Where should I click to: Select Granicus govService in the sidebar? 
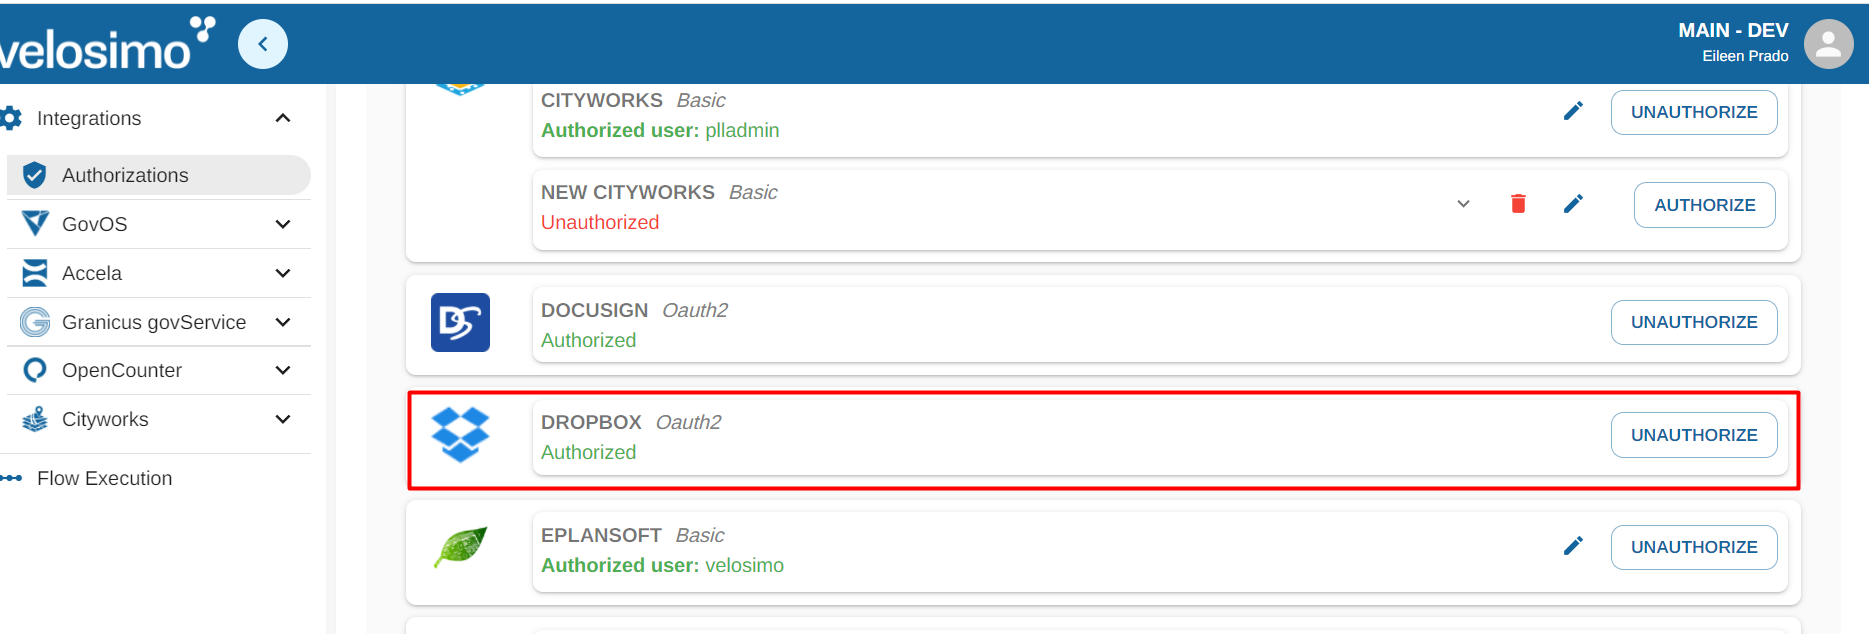click(x=159, y=322)
